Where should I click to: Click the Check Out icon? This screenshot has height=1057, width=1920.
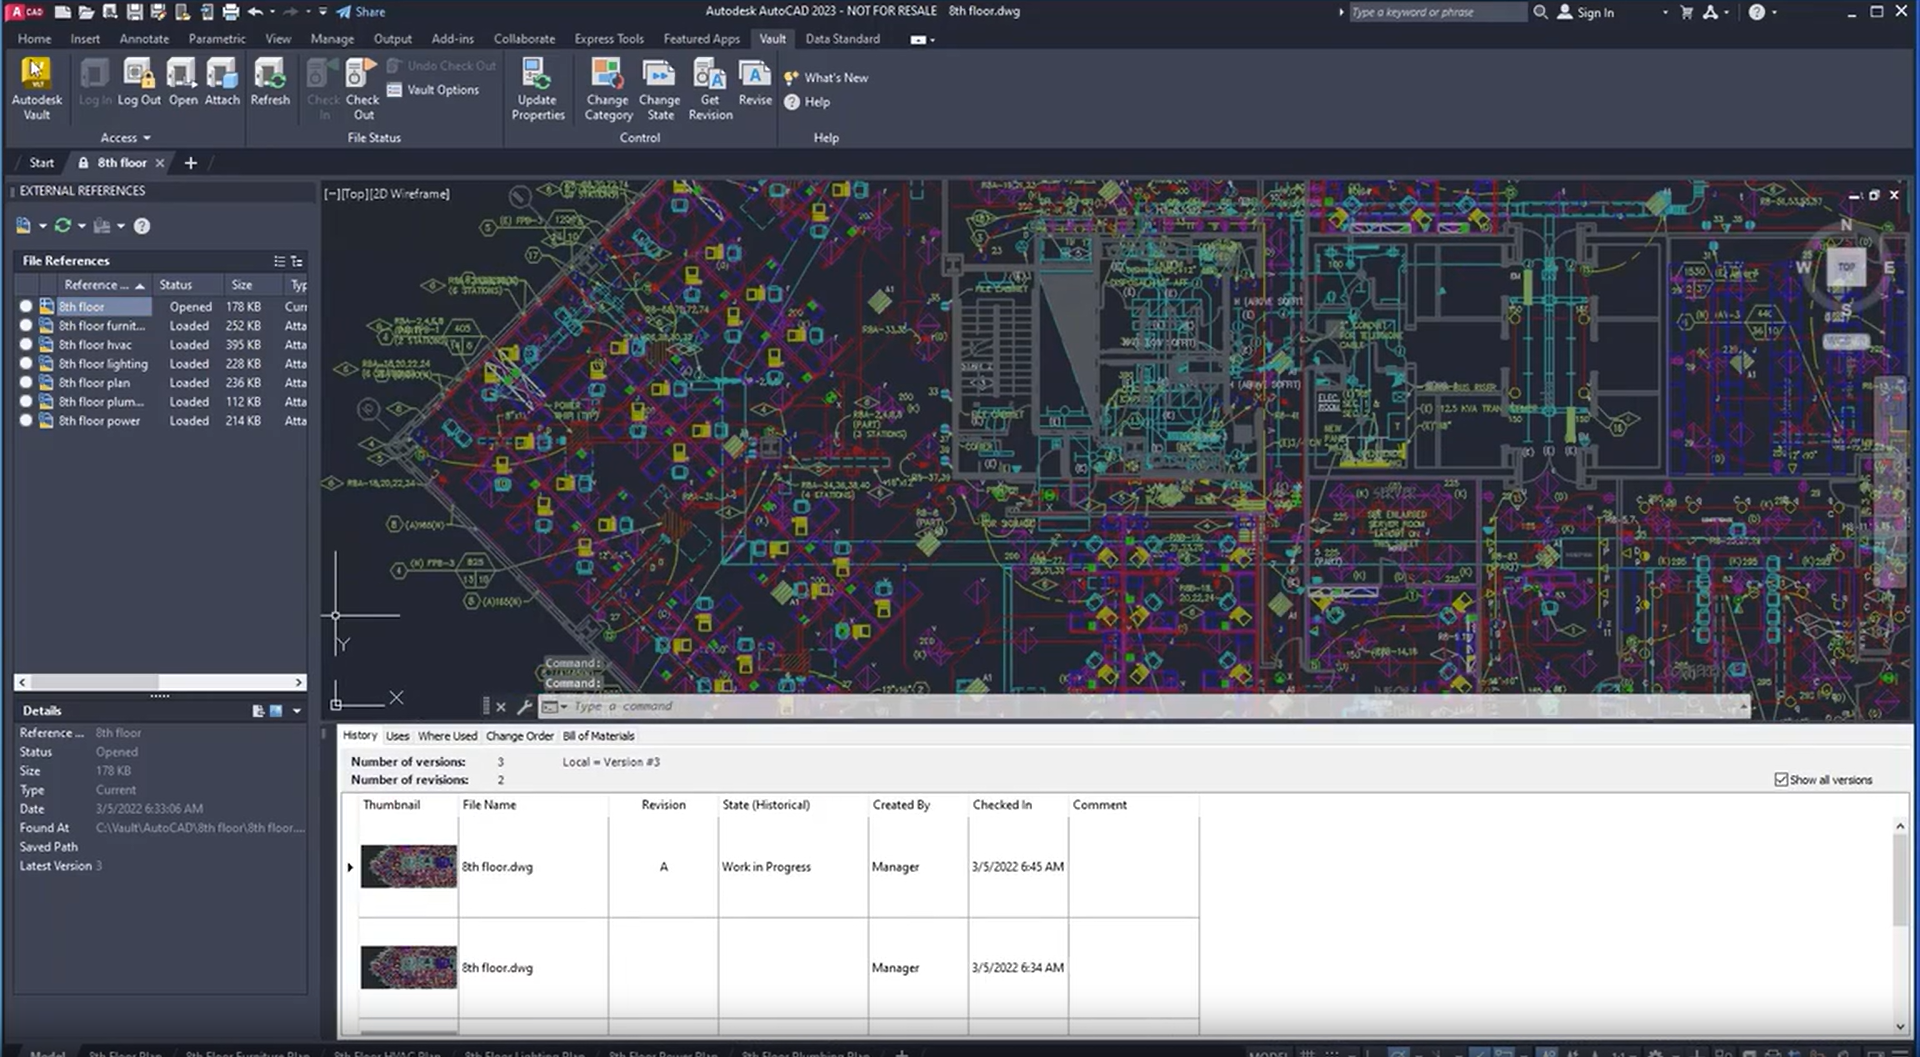(362, 88)
